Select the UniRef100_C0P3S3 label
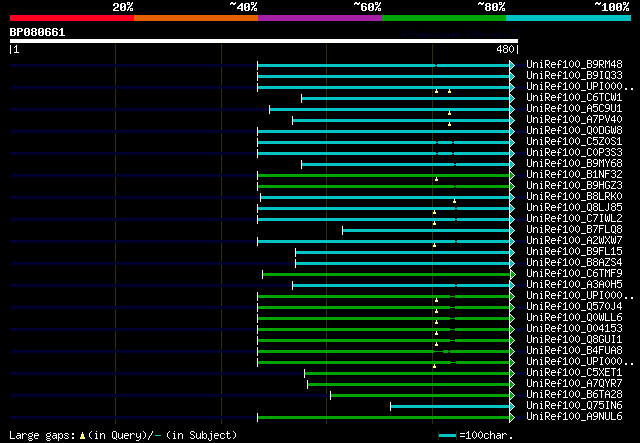The width and height of the screenshot is (640, 443). tap(574, 152)
